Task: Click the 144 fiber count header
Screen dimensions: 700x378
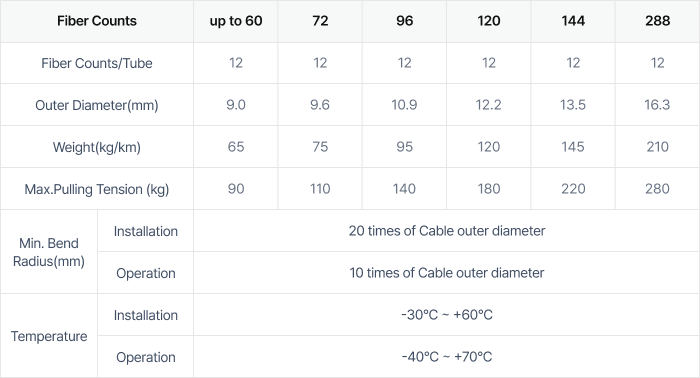Action: 573,21
